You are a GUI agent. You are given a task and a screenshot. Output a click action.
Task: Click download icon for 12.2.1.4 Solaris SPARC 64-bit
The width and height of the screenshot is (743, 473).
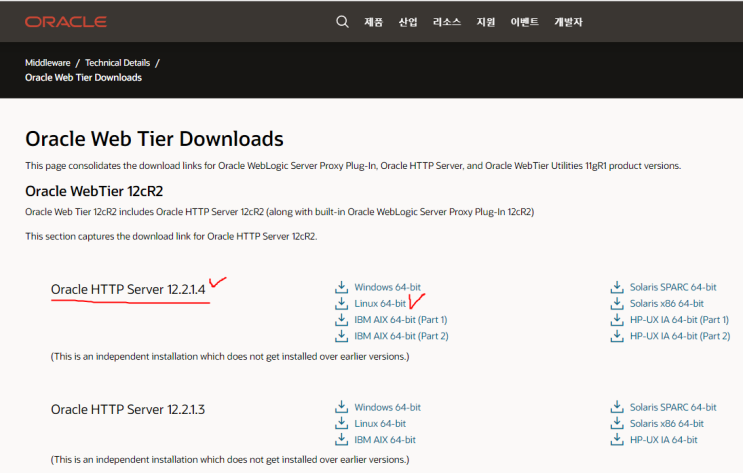pos(617,287)
